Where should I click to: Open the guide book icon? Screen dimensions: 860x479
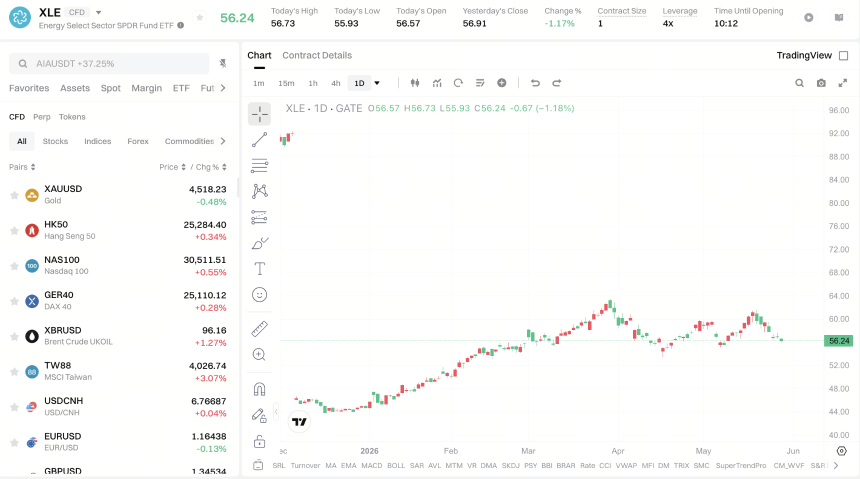coord(839,18)
